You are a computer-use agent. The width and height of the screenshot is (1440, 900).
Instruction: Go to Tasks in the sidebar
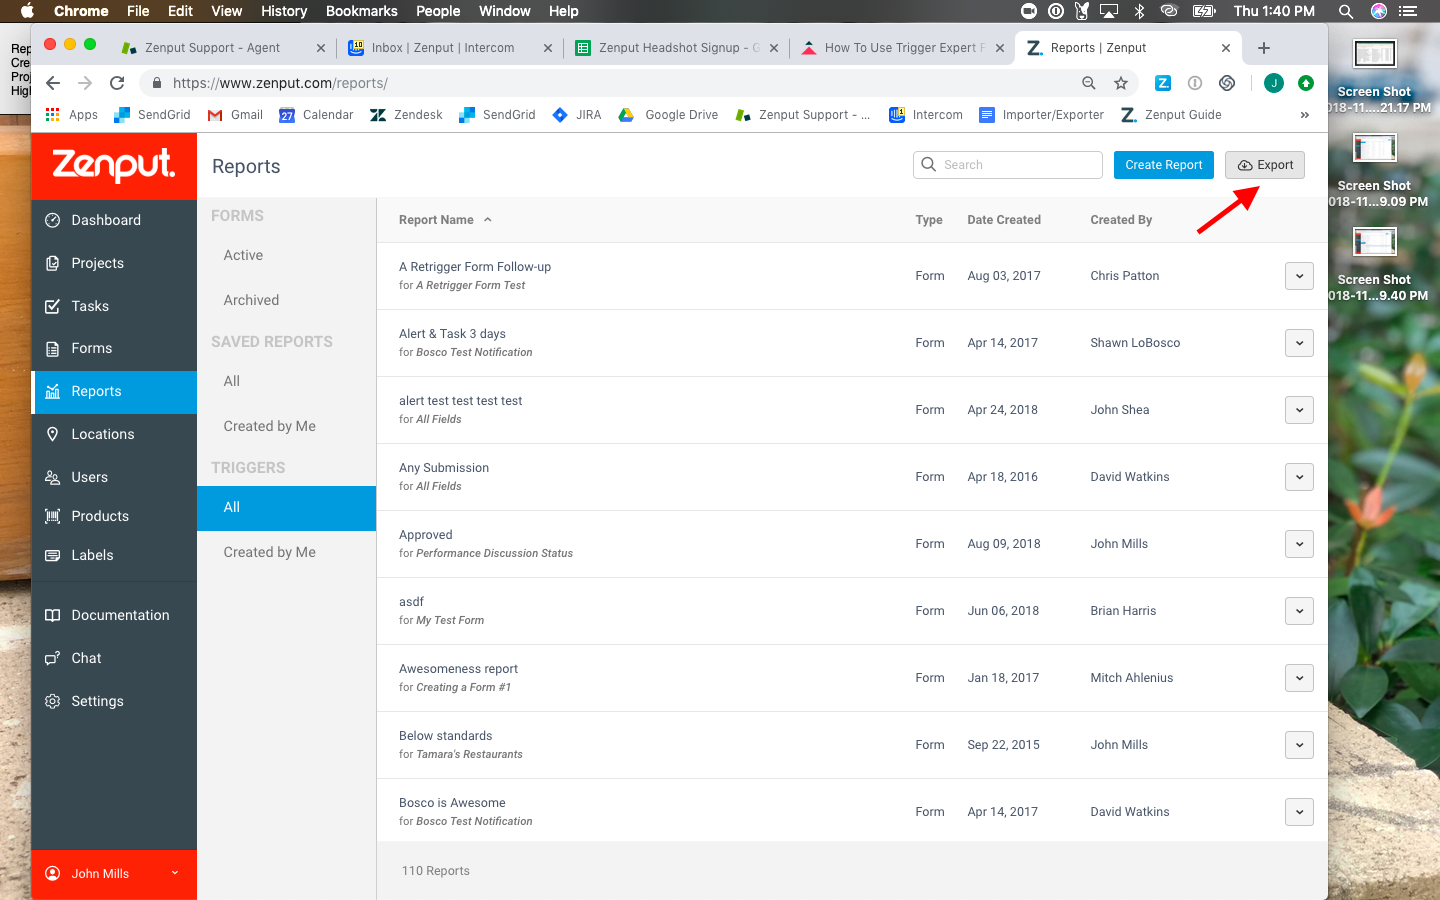click(114, 306)
